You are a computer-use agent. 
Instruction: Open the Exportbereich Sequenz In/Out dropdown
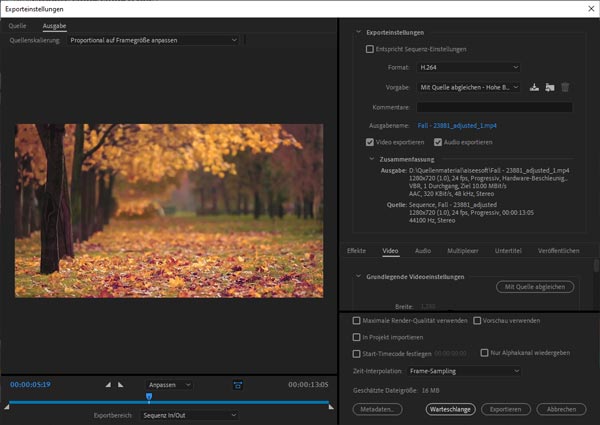pyautogui.click(x=190, y=415)
